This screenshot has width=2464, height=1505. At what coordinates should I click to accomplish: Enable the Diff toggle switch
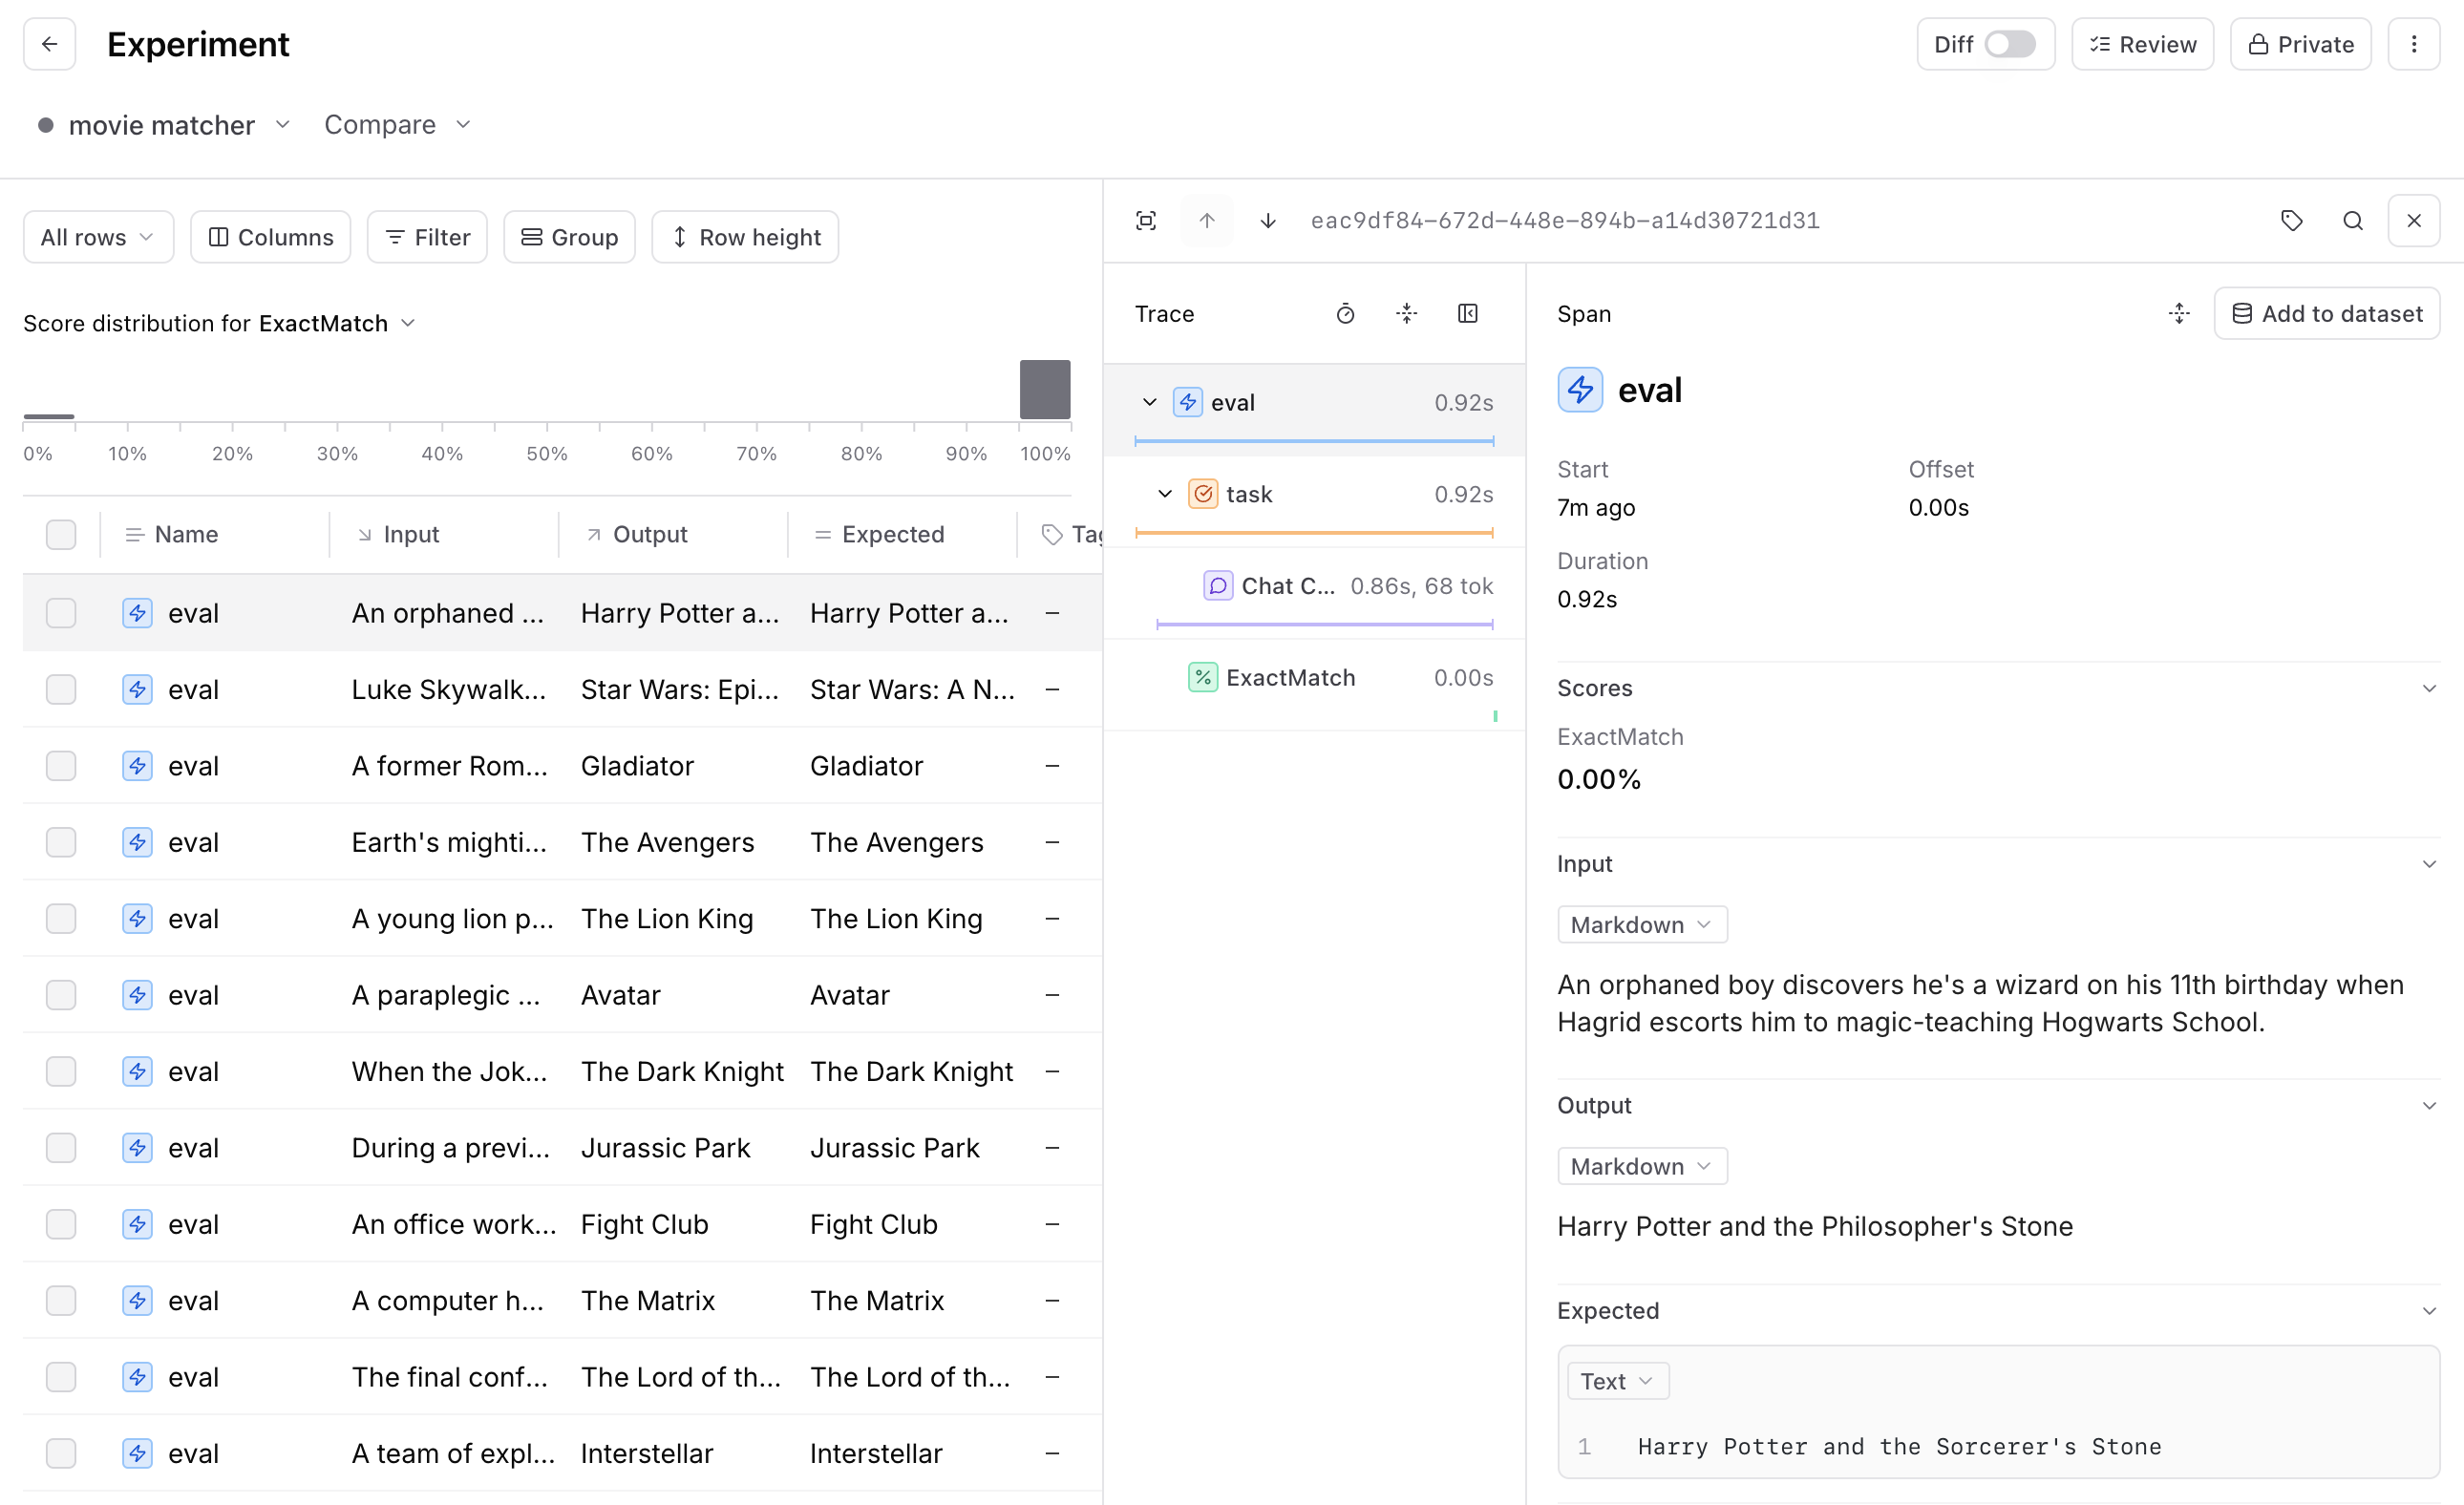2009,44
